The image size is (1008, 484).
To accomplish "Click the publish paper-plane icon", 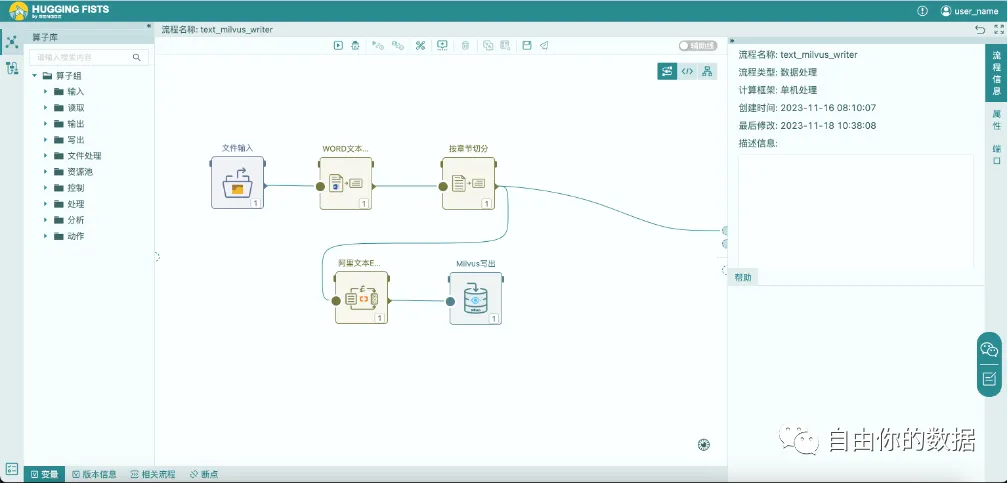I will [x=544, y=45].
